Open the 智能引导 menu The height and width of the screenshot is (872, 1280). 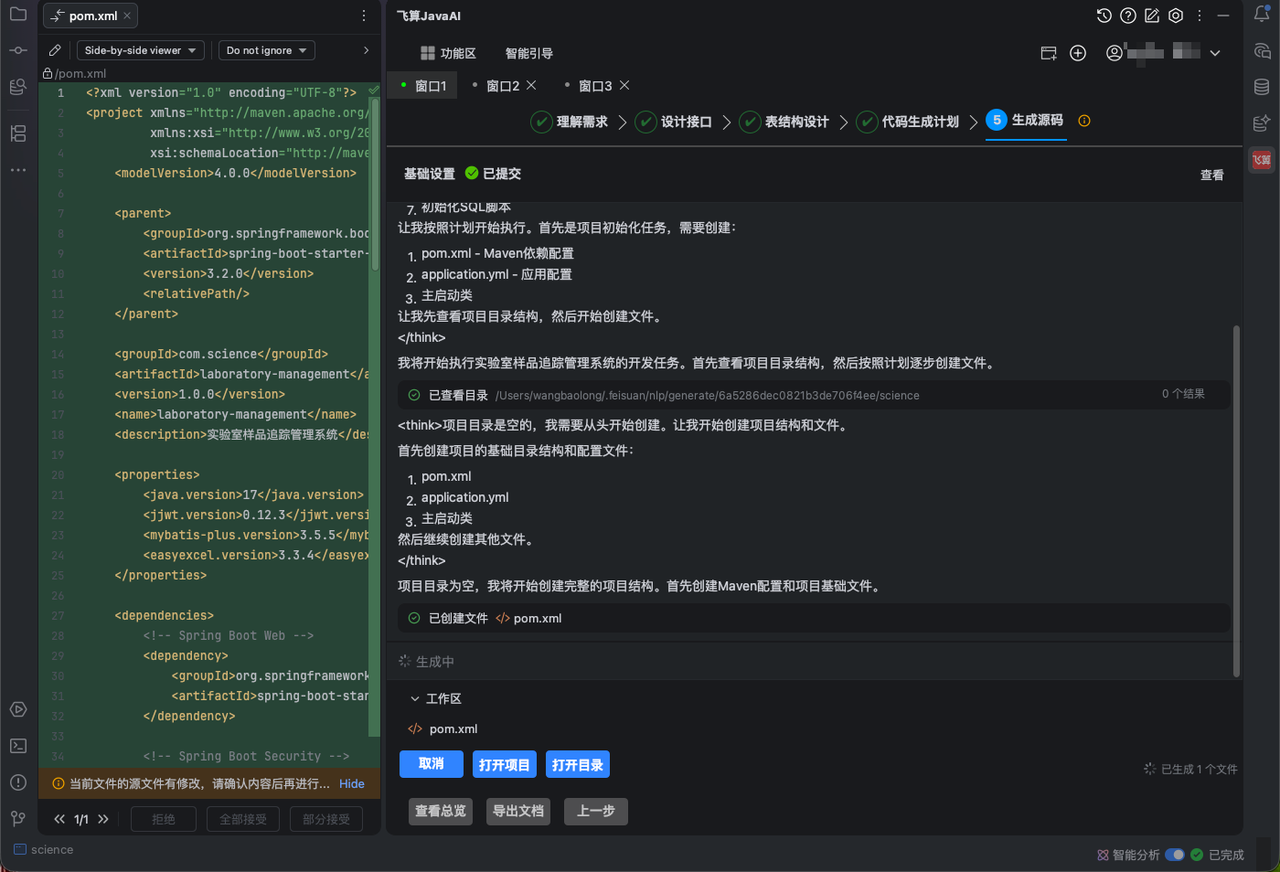tap(529, 53)
